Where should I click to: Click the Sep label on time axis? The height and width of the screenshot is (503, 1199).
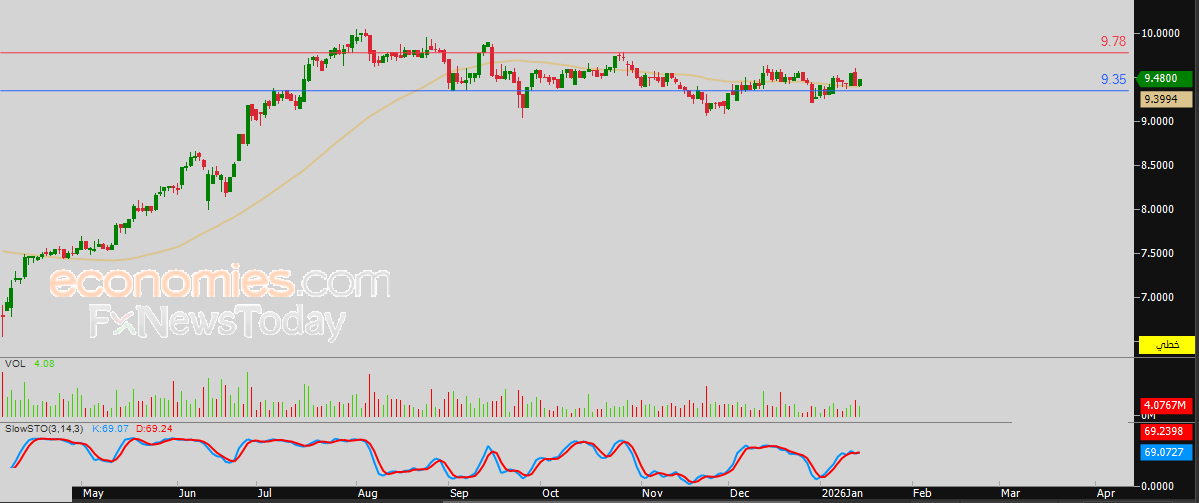(459, 494)
